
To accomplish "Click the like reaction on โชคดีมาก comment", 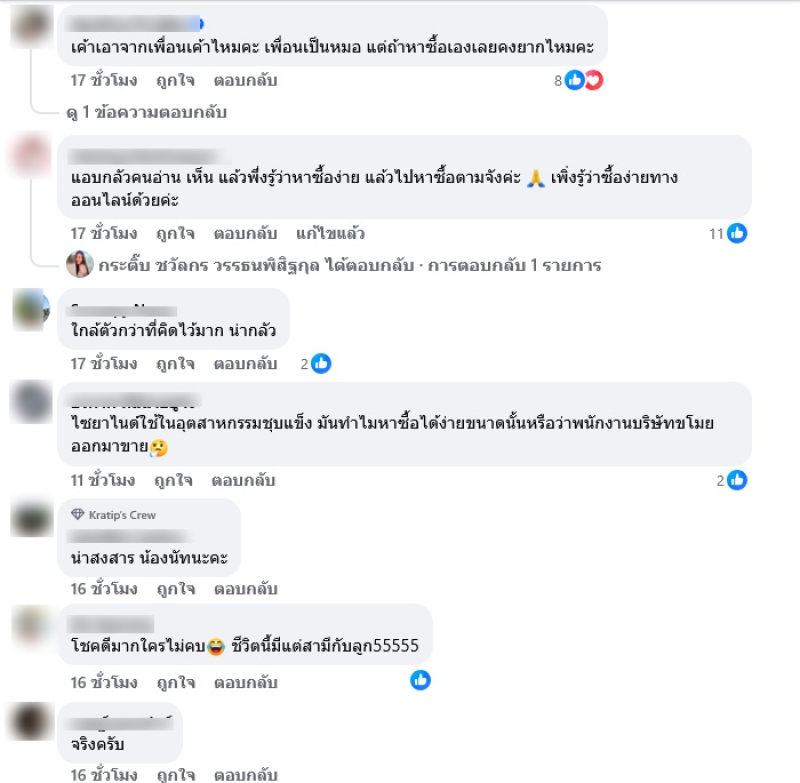I will (x=420, y=680).
